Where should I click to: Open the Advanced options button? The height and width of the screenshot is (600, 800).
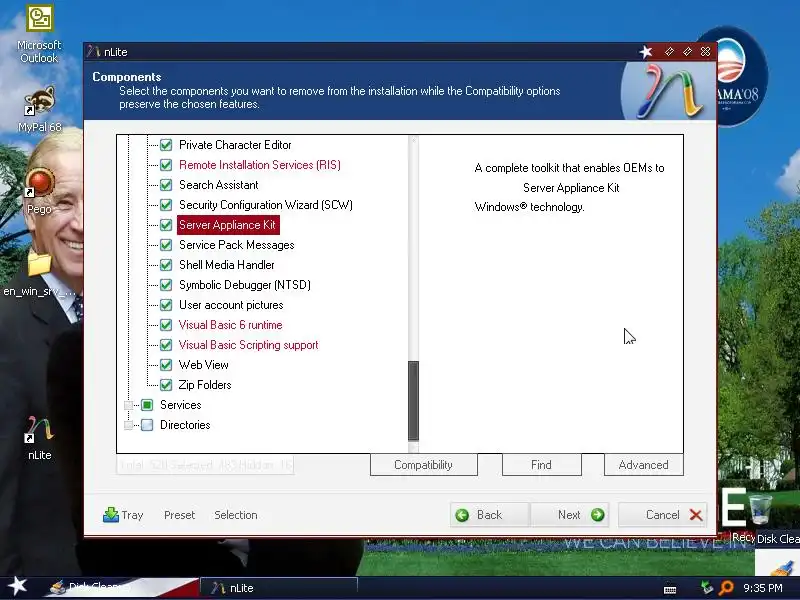click(x=643, y=465)
